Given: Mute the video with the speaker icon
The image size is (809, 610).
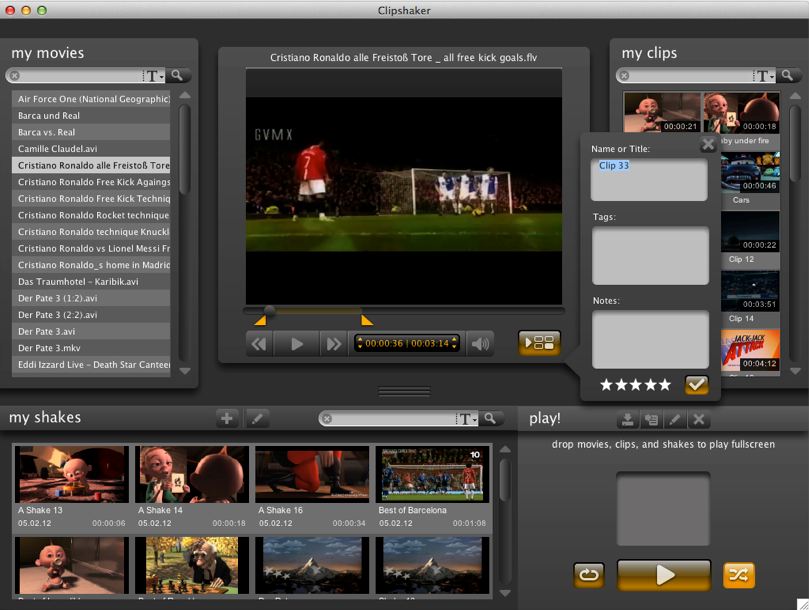Looking at the screenshot, I should 481,344.
